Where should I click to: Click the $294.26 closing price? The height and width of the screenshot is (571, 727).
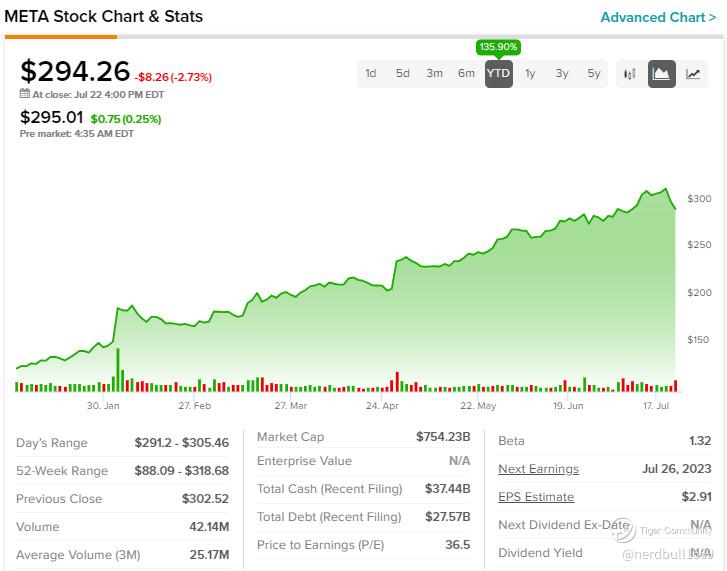click(75, 71)
